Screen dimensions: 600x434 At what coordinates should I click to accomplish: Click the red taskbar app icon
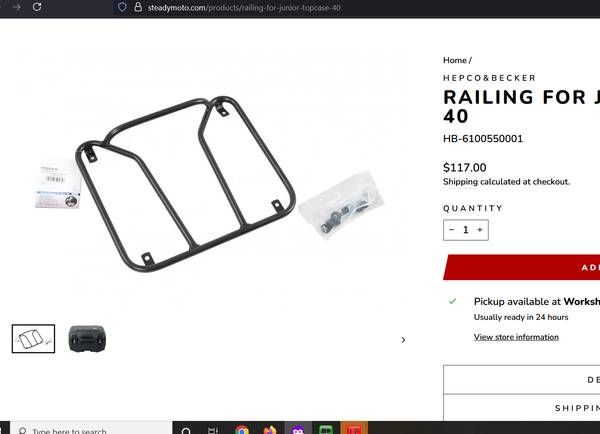tap(354, 429)
